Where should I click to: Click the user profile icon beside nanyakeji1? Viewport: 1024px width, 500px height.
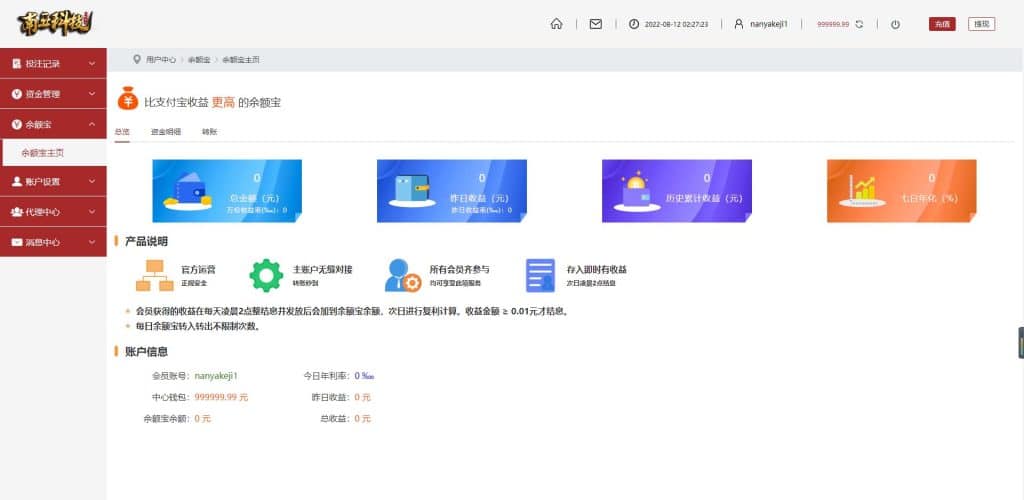click(x=739, y=24)
